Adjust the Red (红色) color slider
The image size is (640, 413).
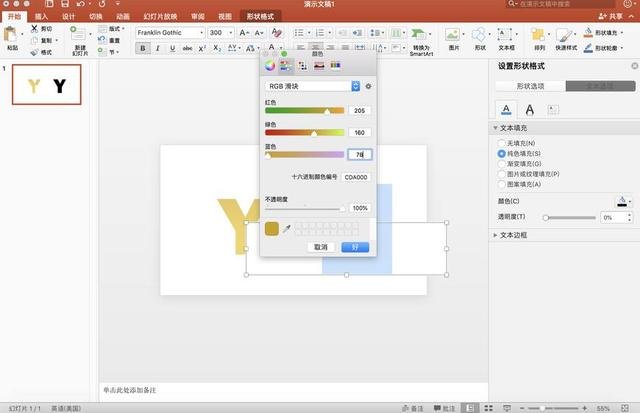click(x=304, y=111)
